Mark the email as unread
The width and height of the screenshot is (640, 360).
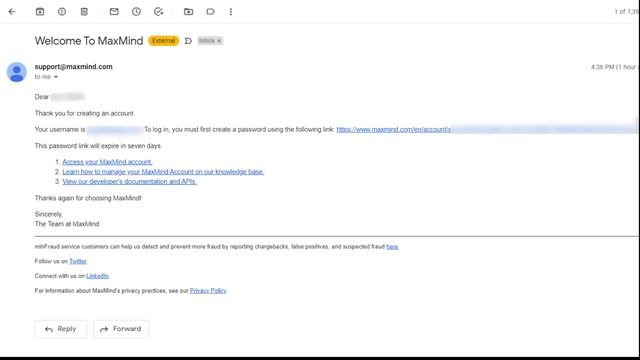click(x=114, y=12)
